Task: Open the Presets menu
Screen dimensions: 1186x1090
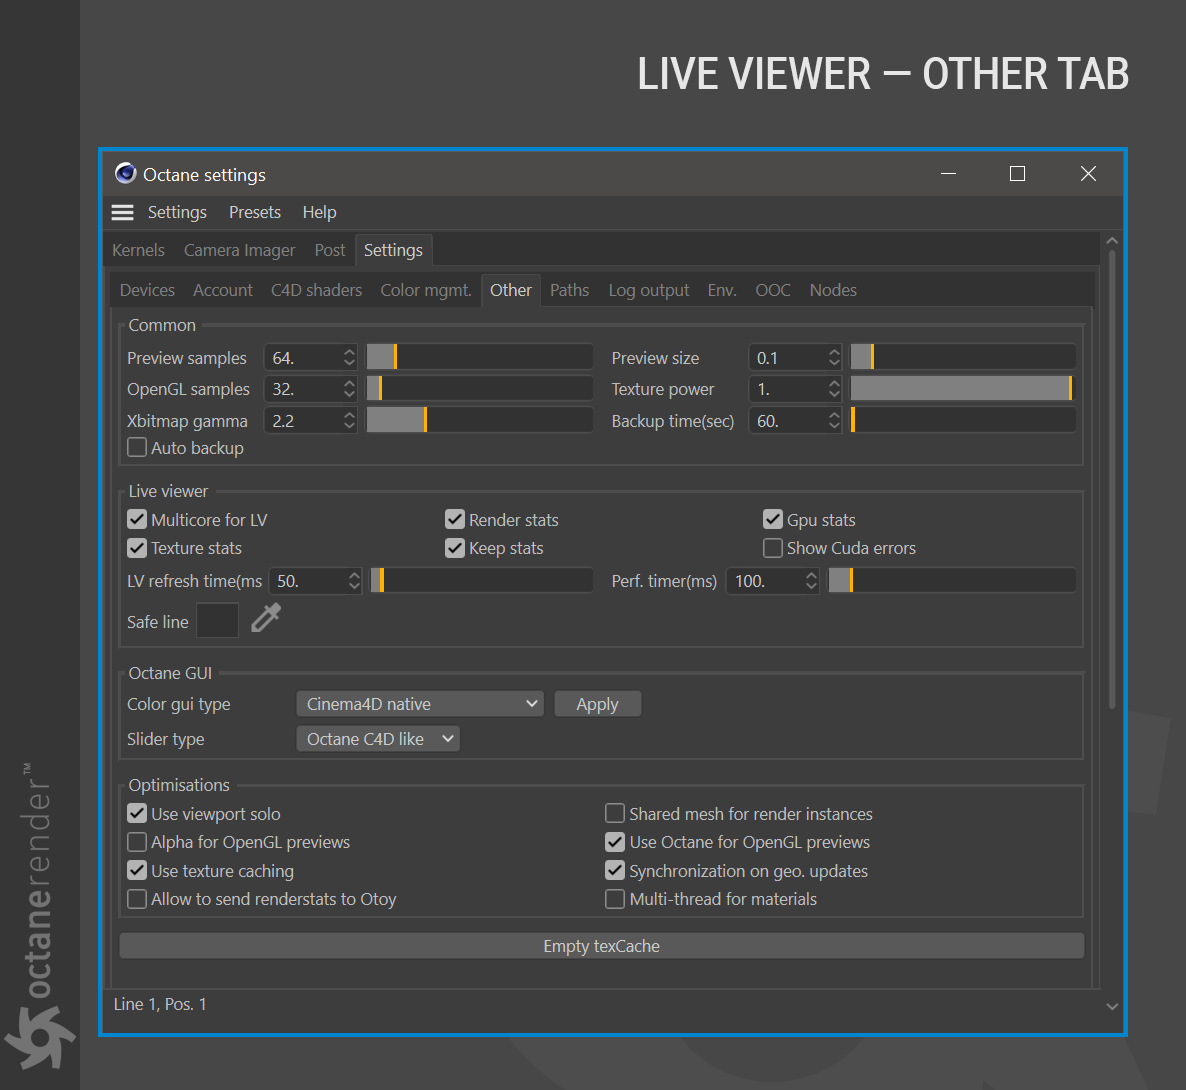Action: click(x=255, y=213)
